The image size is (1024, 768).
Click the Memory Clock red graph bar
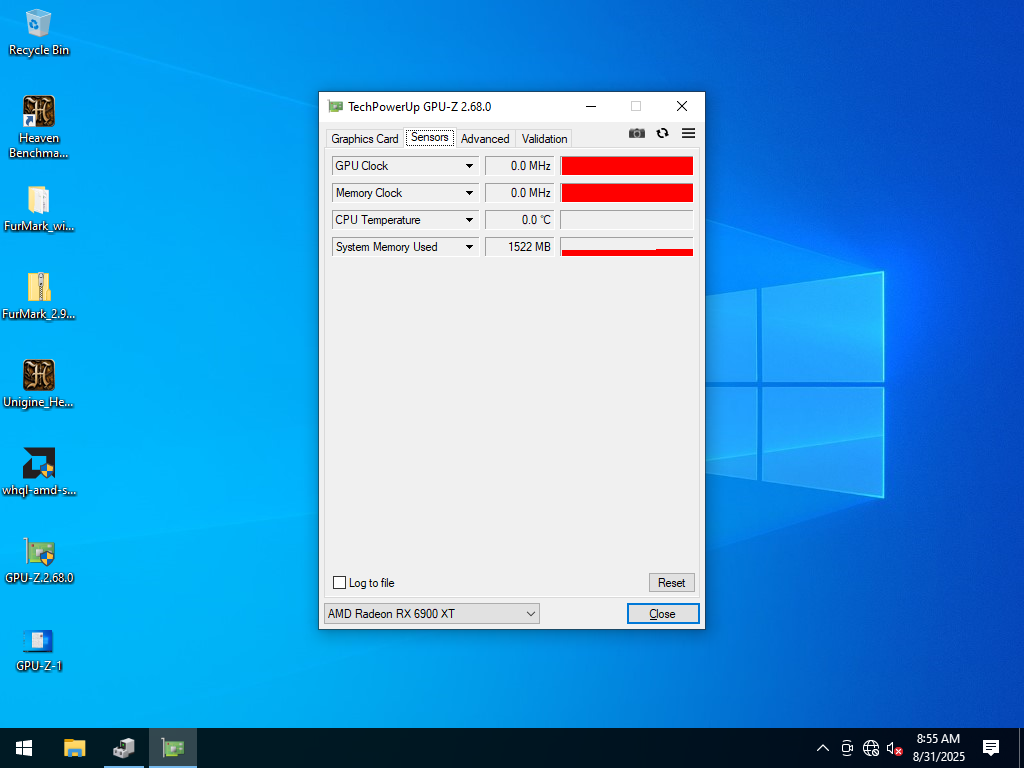pyautogui.click(x=627, y=193)
